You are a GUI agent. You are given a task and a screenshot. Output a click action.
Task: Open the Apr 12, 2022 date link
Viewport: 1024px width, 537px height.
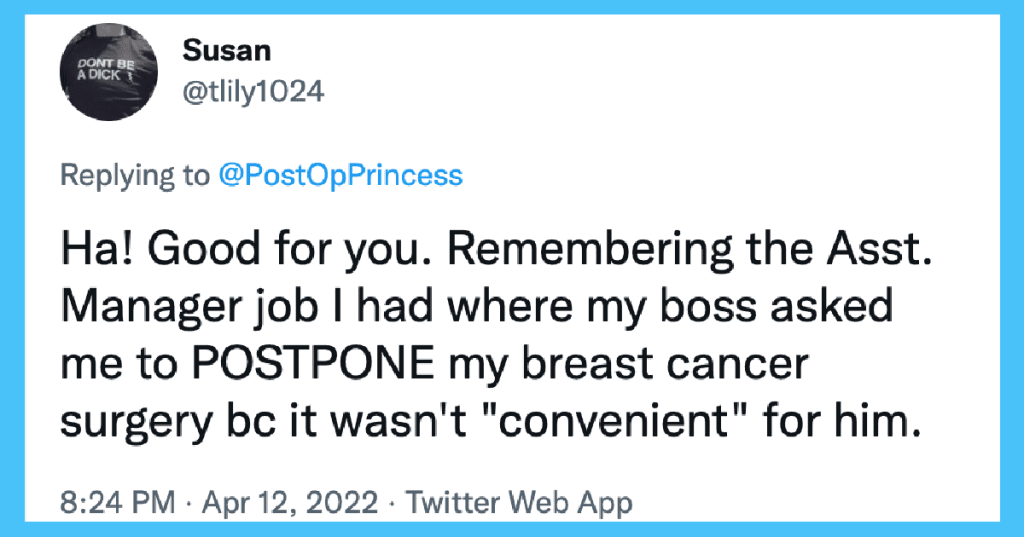pos(291,502)
